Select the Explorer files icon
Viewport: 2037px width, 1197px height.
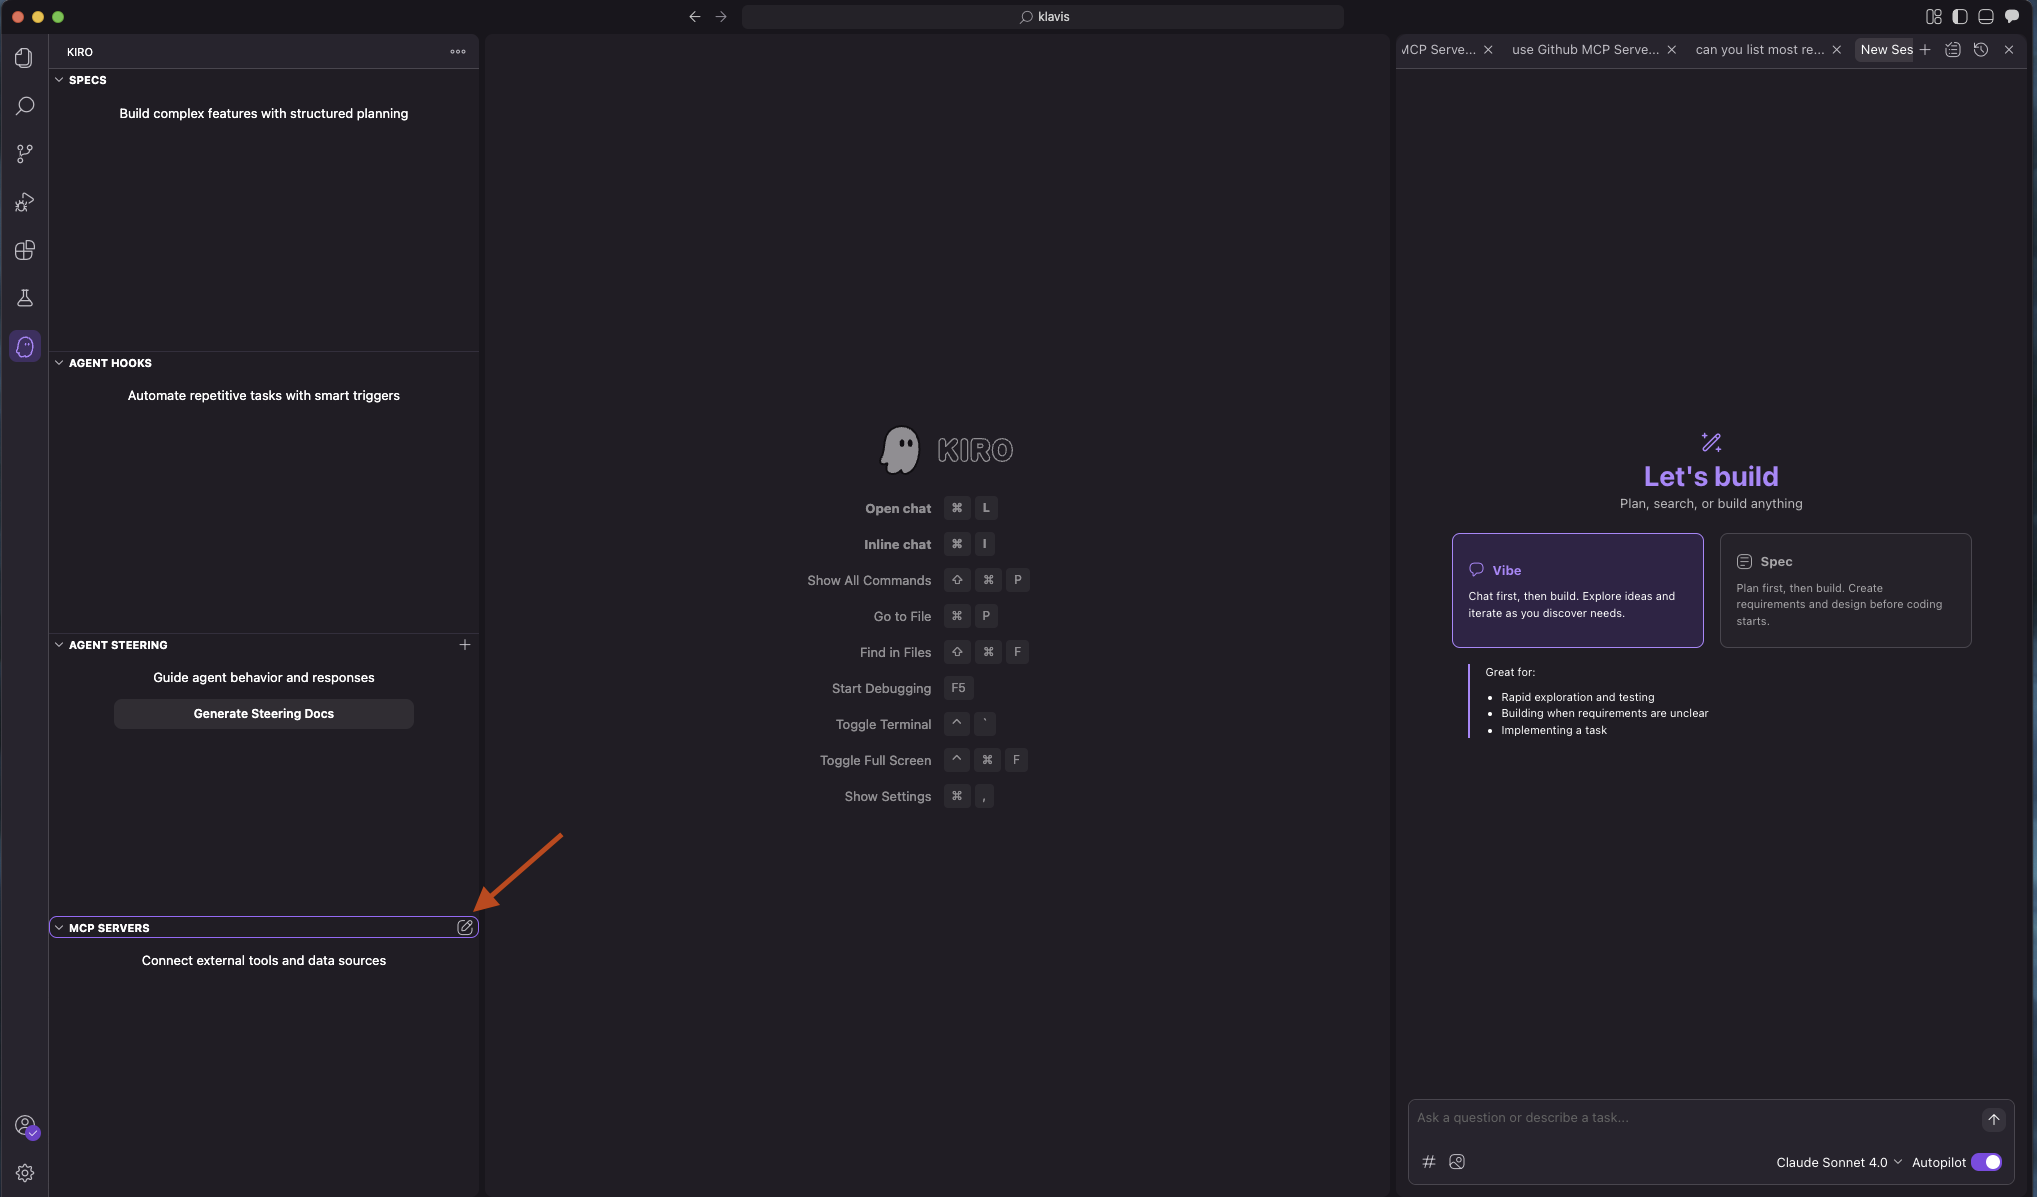point(25,57)
